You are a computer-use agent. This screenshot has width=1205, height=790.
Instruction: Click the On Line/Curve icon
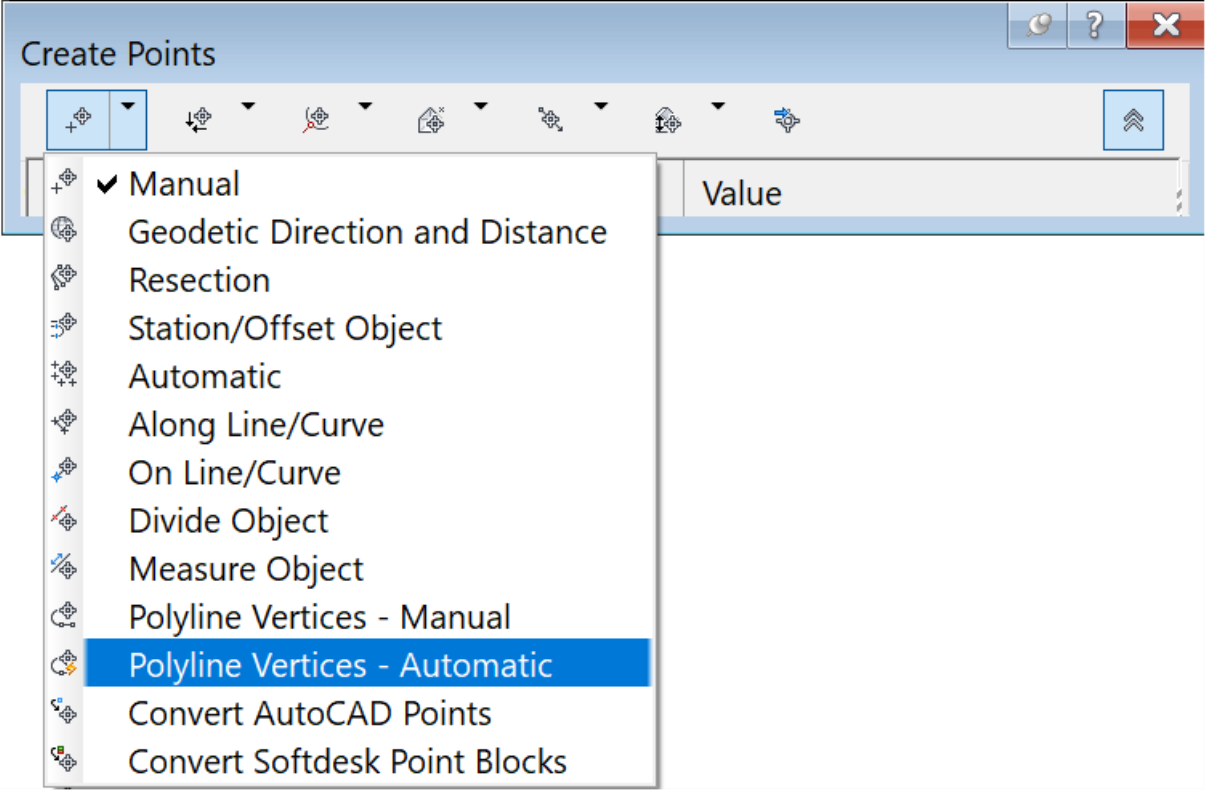point(64,470)
